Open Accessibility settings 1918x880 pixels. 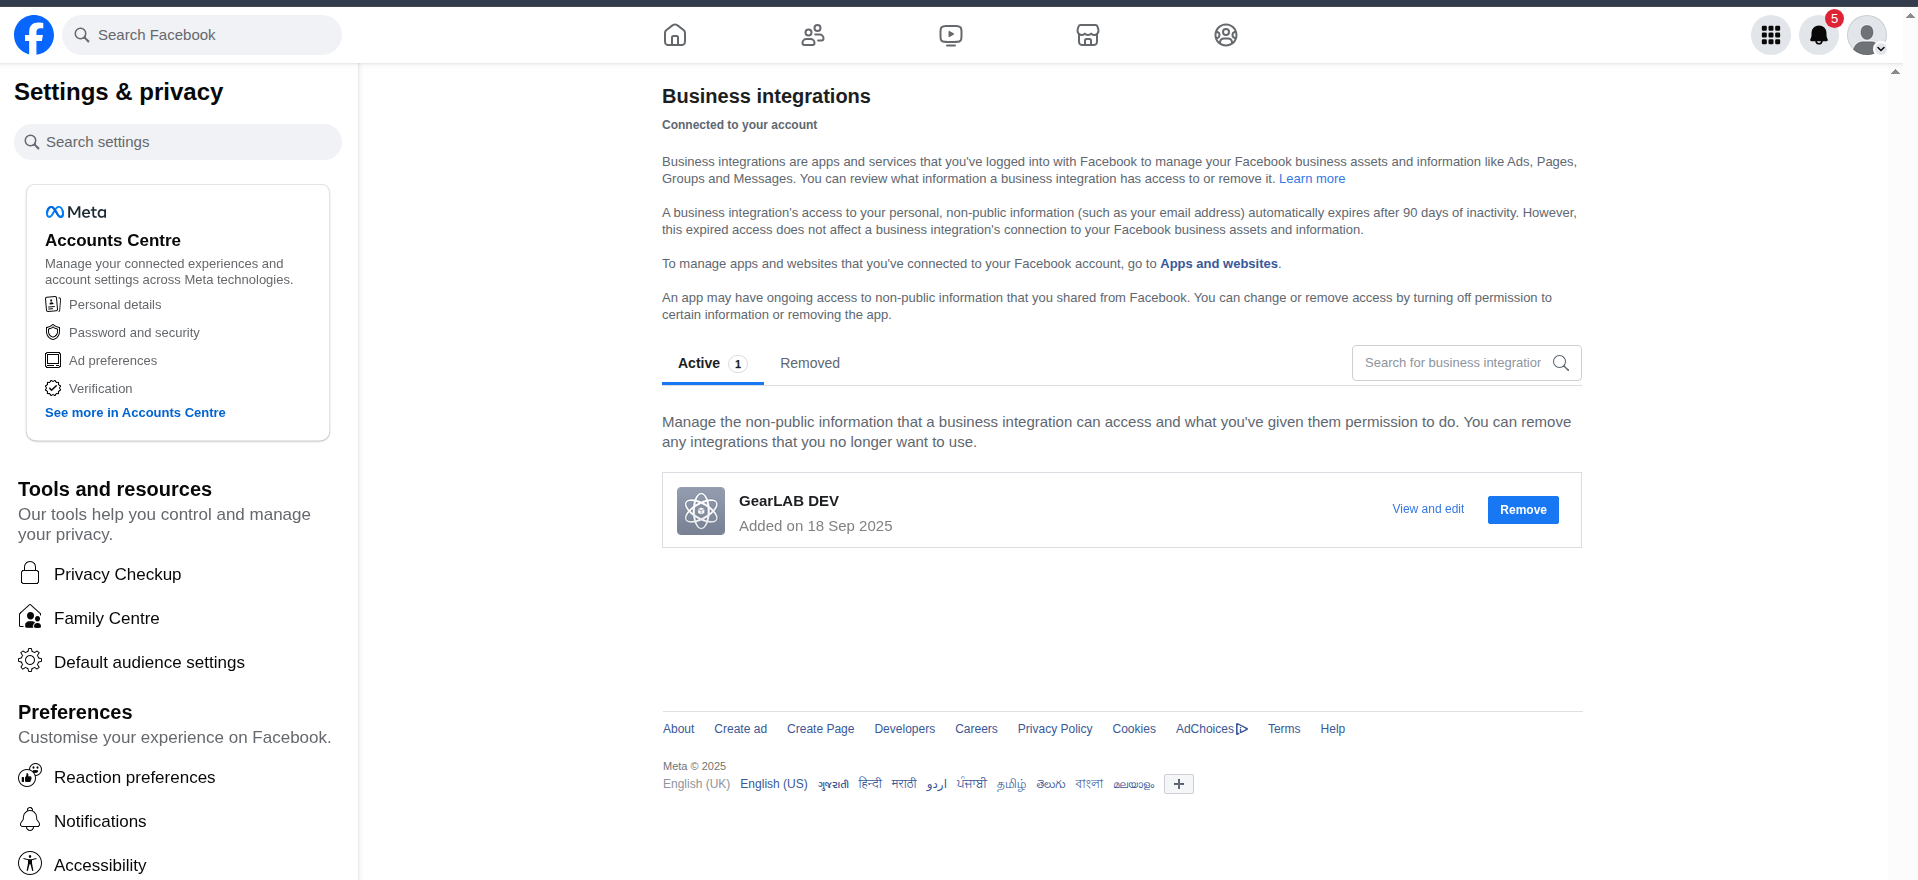[x=100, y=865]
